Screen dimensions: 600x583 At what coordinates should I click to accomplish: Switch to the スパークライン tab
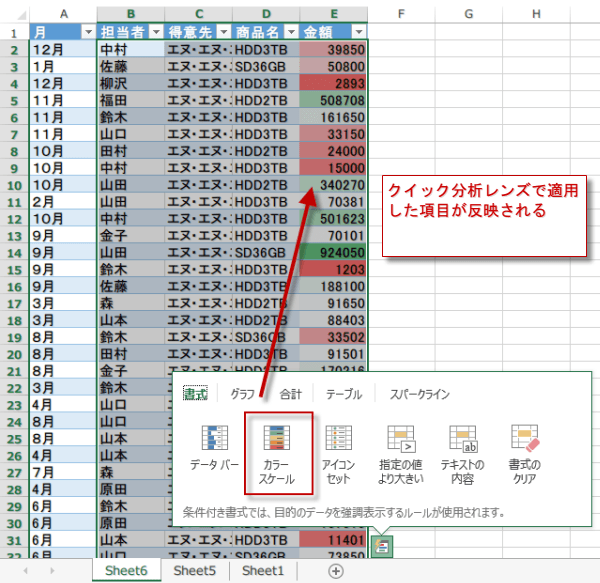(420, 394)
